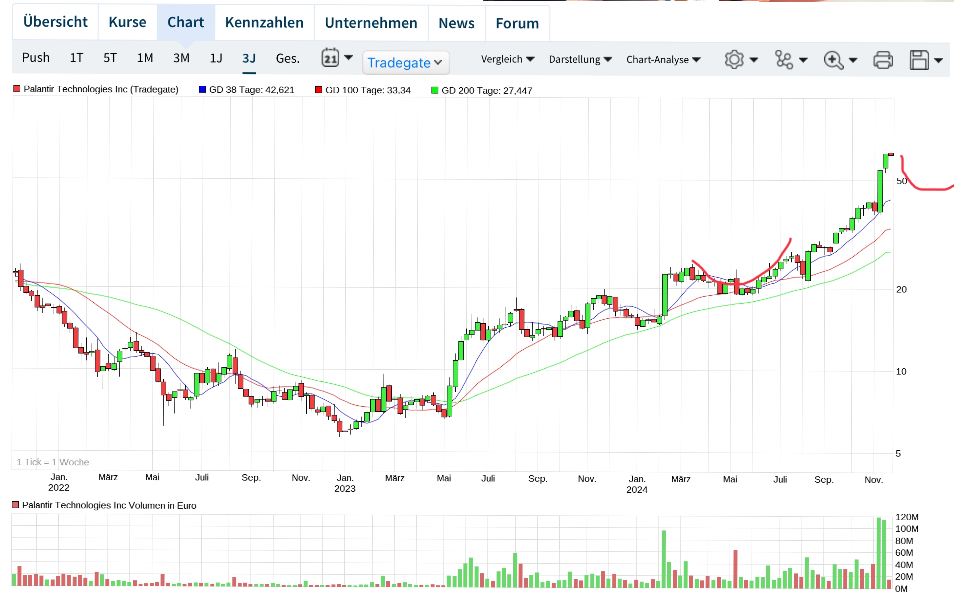The height and width of the screenshot is (599, 954).
Task: Open the Vergleich dropdown
Action: point(507,59)
